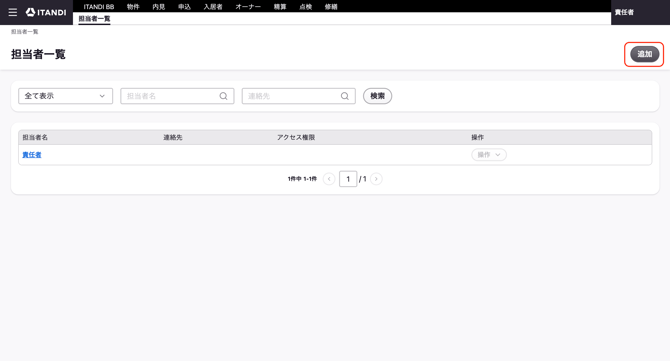670x361 pixels.
Task: Open the 点検 menu
Action: (x=306, y=7)
